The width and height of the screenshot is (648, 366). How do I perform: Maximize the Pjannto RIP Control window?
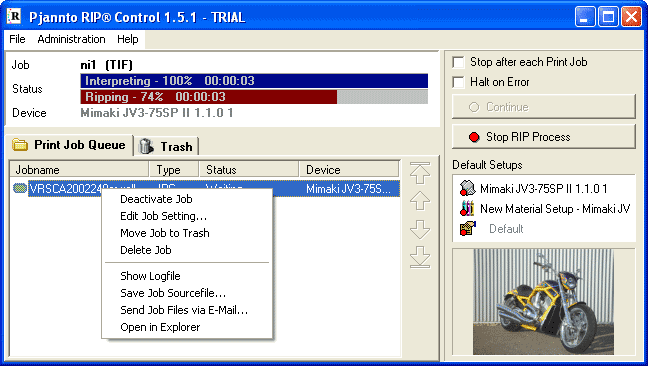[608, 17]
